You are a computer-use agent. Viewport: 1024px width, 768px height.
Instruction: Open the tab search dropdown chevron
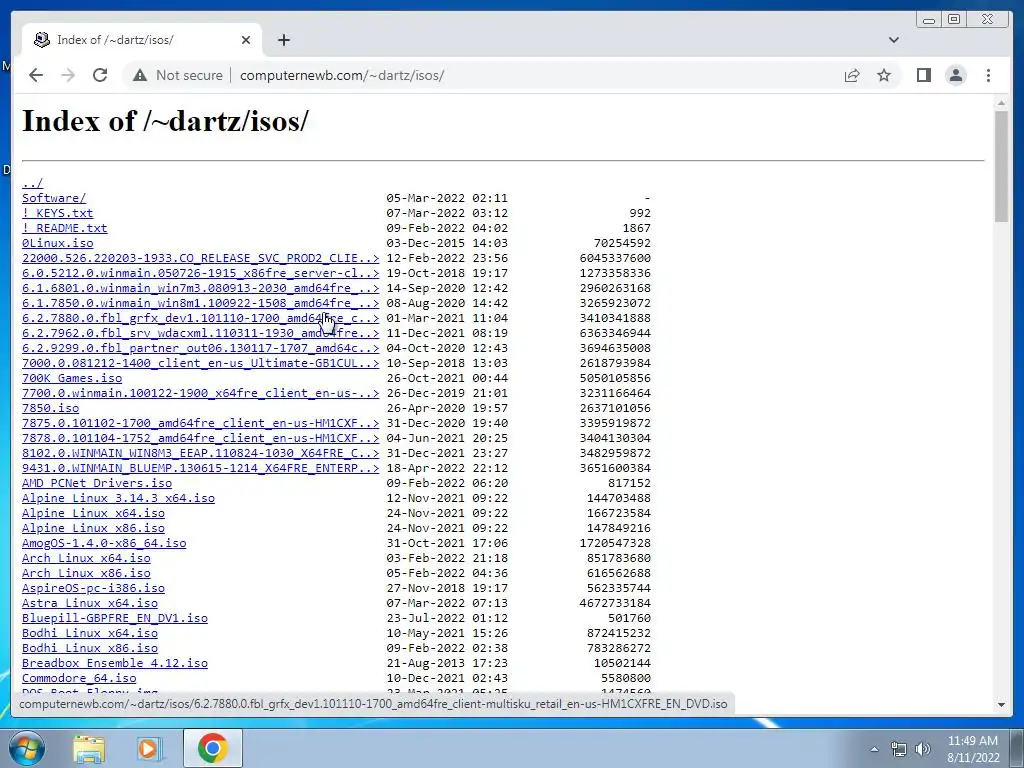[x=893, y=40]
